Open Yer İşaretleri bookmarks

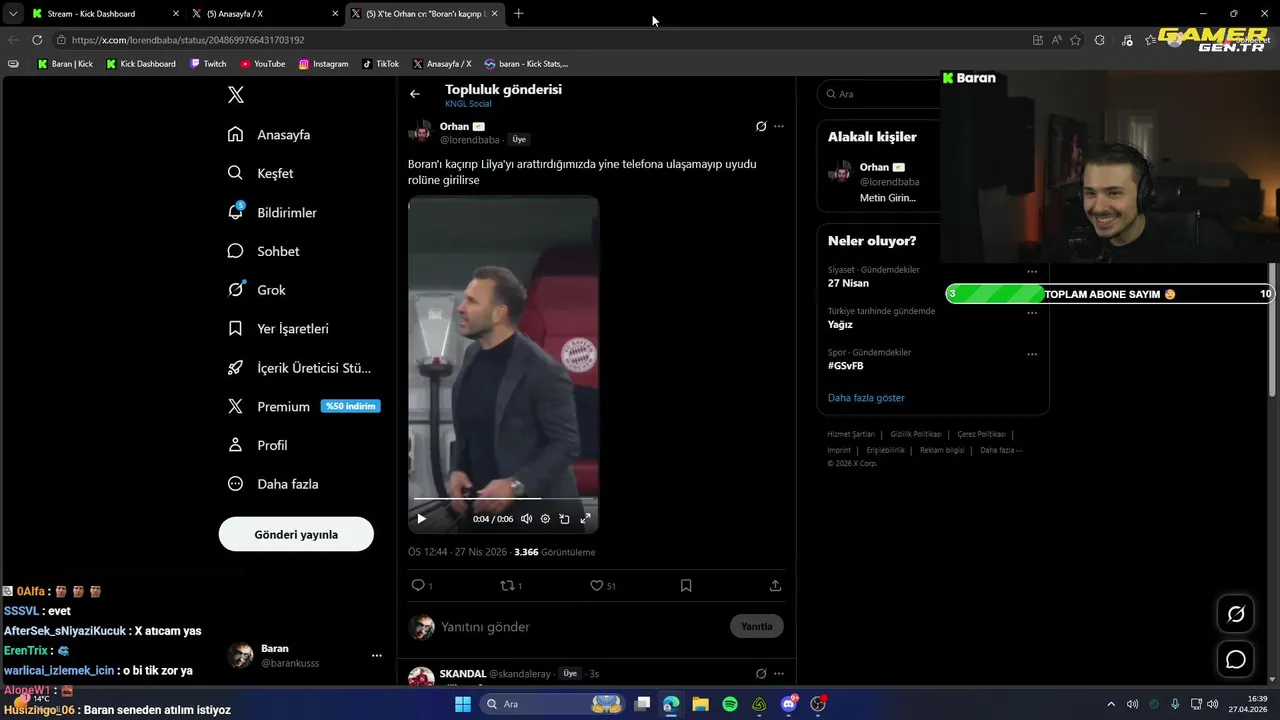tap(278, 328)
